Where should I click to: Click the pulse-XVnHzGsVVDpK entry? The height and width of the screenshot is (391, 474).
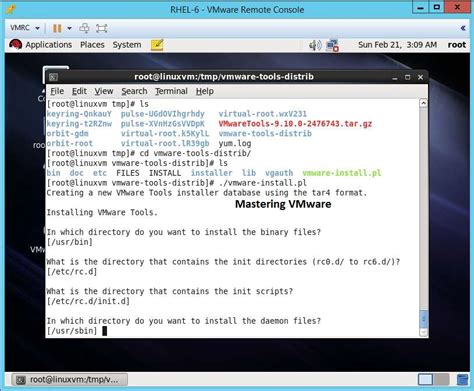pos(163,124)
